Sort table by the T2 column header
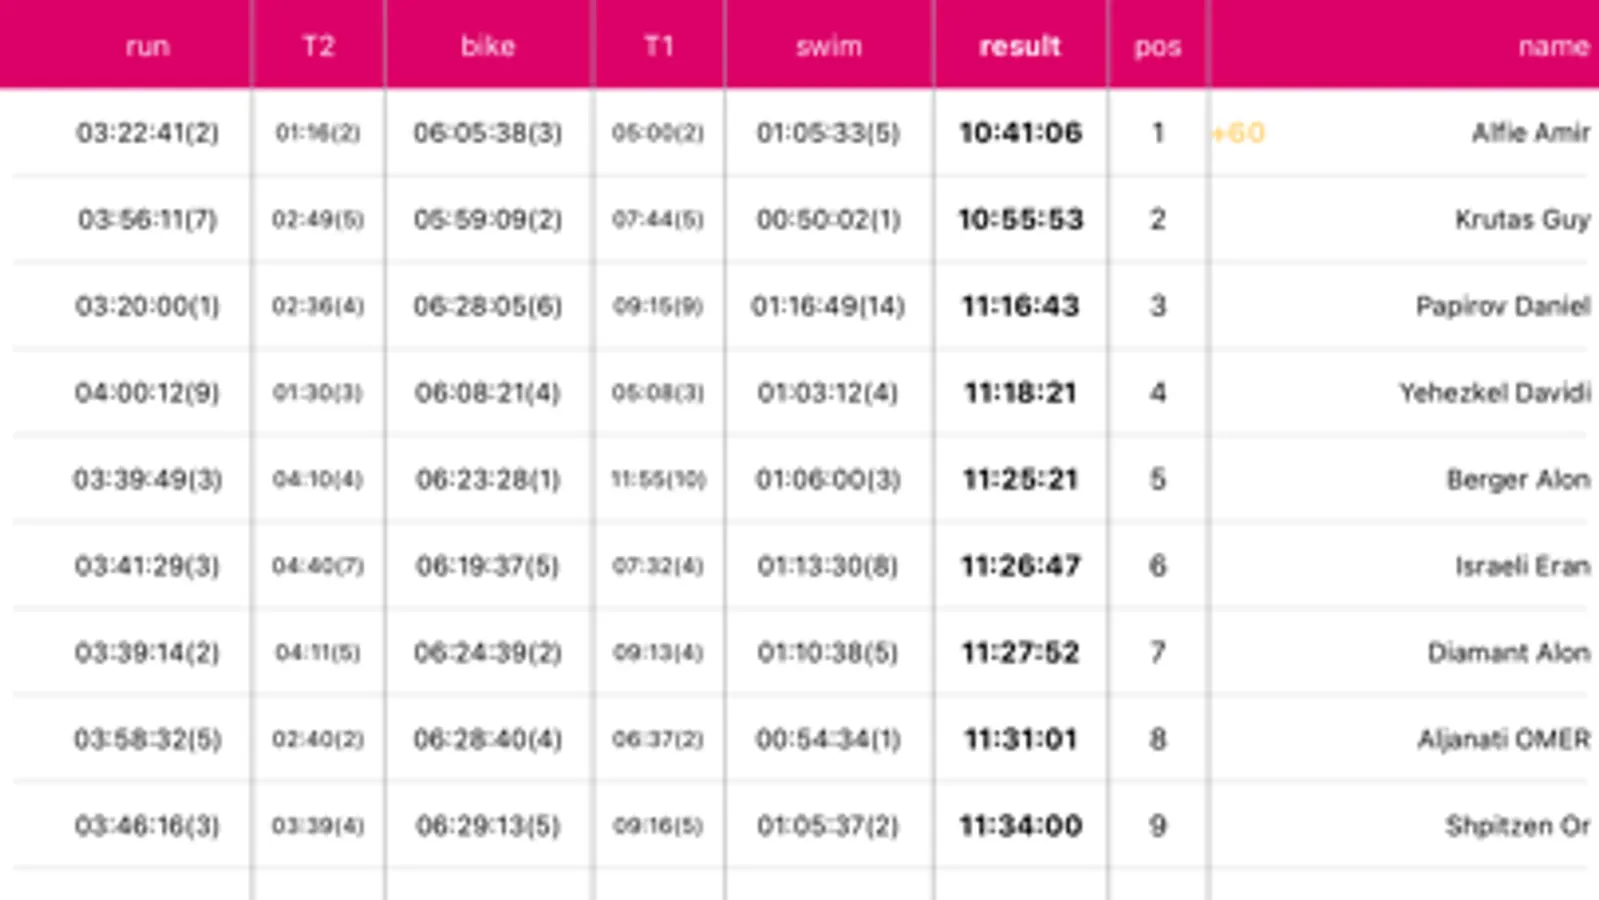 (318, 46)
